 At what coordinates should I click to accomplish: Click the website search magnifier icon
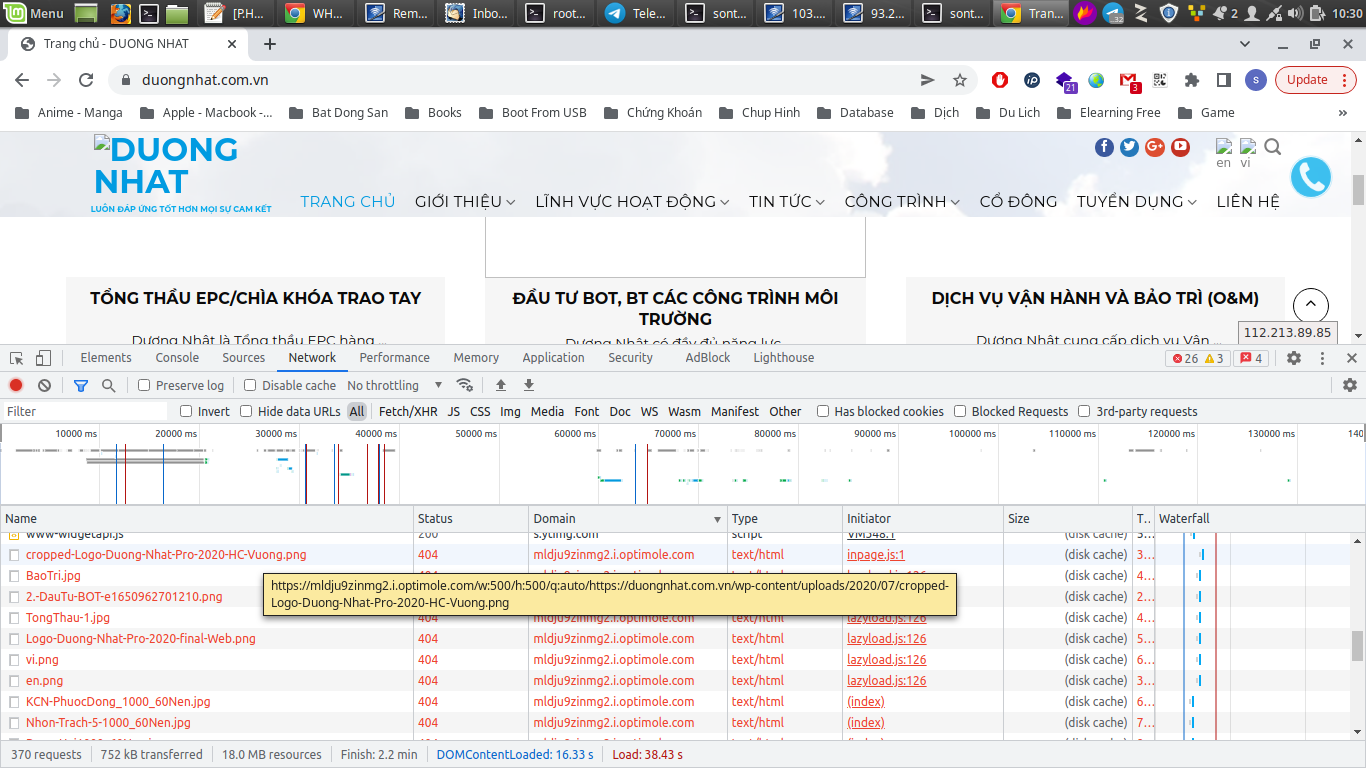tap(1272, 147)
